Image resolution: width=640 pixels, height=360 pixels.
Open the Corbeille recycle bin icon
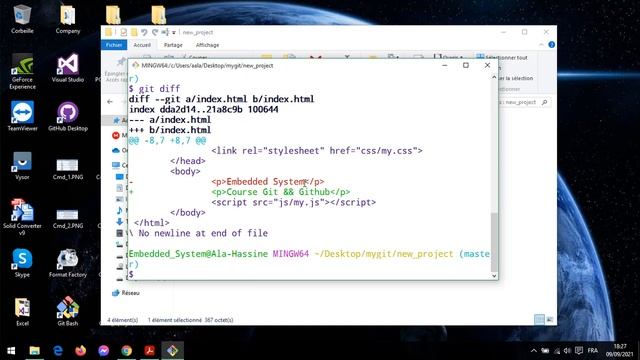point(22,19)
